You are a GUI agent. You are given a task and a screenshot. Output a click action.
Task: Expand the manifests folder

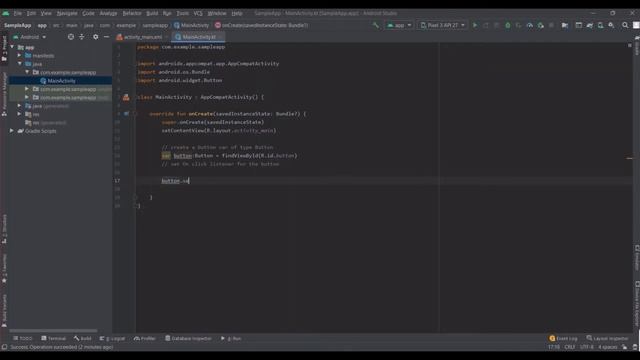[x=19, y=56]
